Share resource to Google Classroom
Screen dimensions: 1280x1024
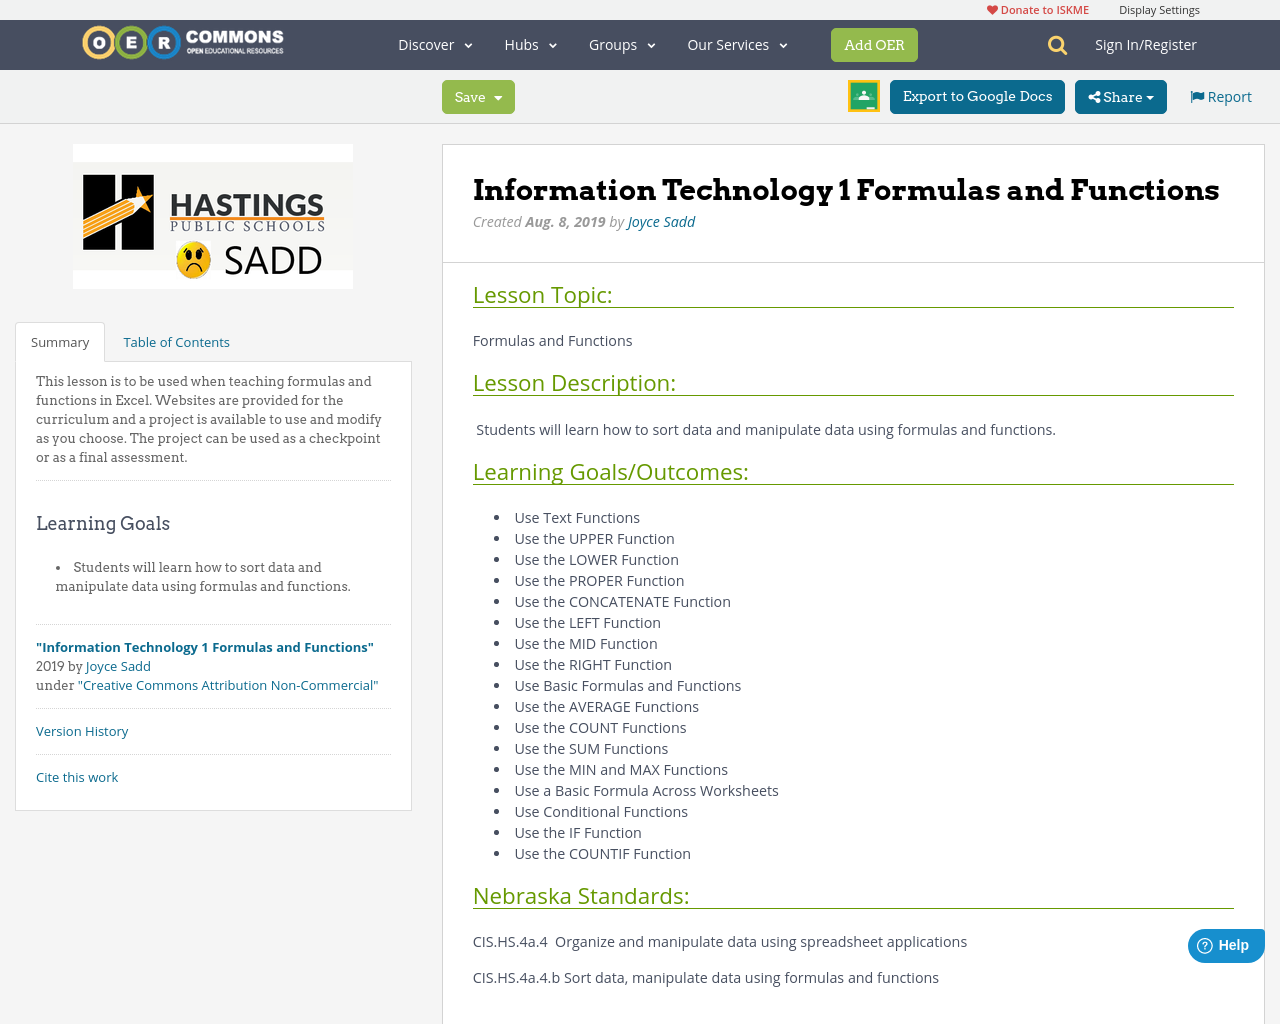coord(863,95)
